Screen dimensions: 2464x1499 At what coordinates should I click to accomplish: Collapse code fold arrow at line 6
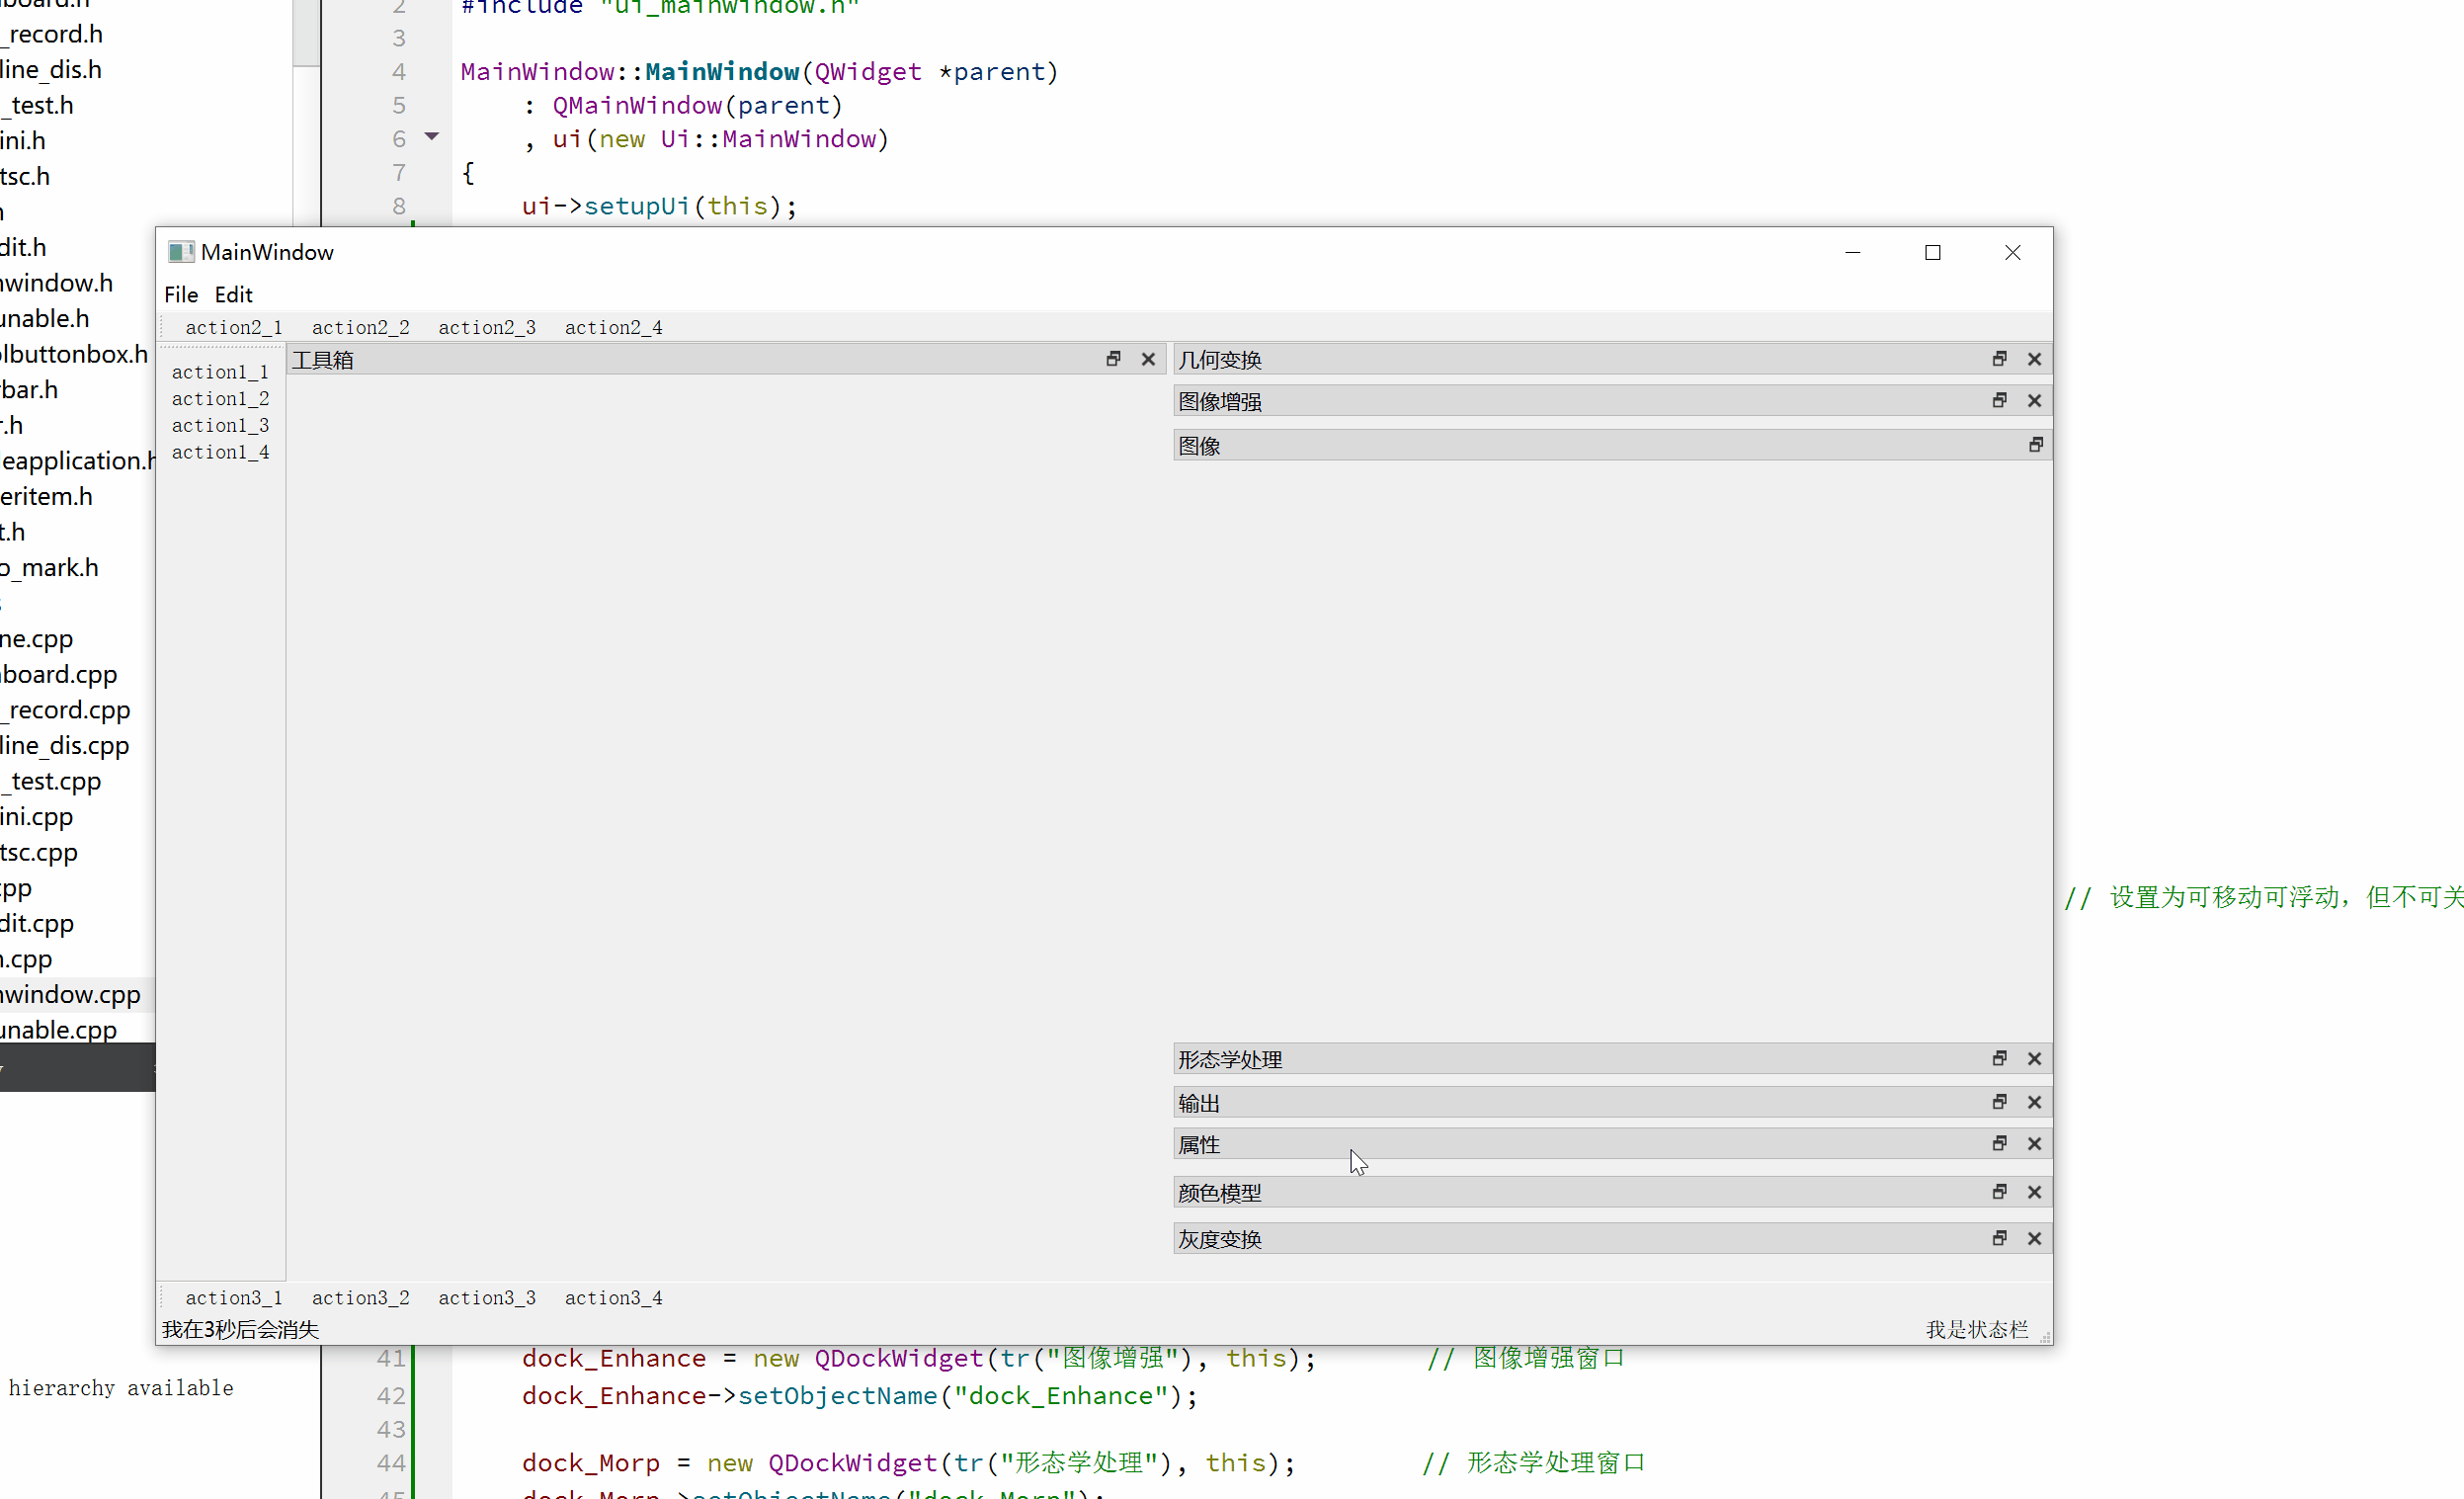(x=432, y=137)
